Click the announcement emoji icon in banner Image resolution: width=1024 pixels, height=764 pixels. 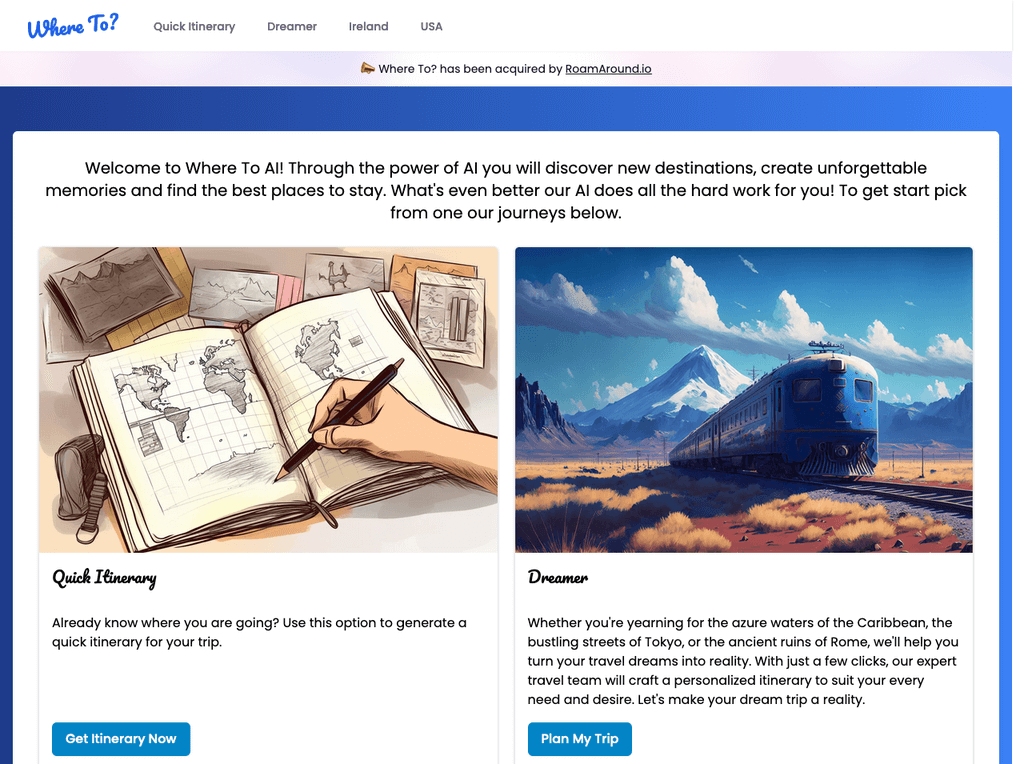(368, 68)
